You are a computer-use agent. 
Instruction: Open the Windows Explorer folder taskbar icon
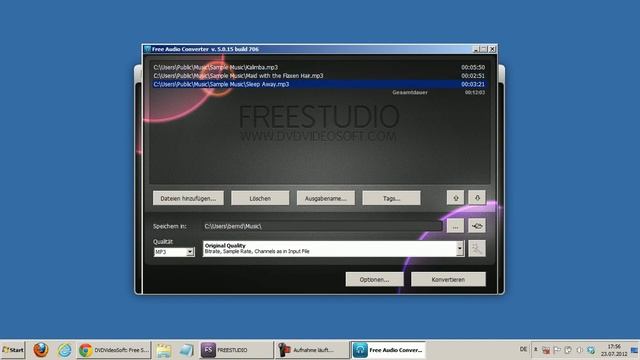point(164,350)
